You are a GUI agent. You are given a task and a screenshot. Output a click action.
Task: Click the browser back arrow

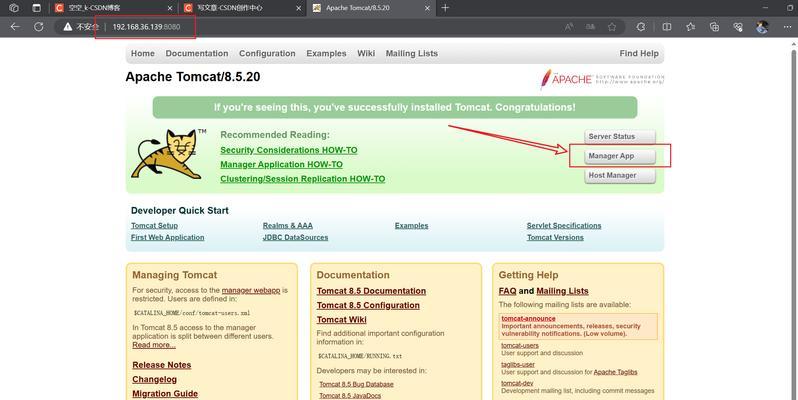(15, 27)
